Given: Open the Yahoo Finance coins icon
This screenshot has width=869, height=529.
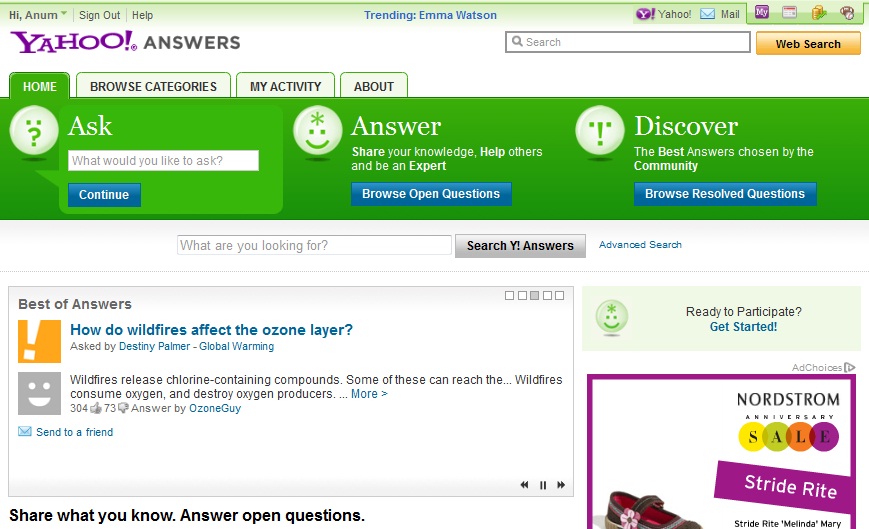Looking at the screenshot, I should tap(819, 12).
